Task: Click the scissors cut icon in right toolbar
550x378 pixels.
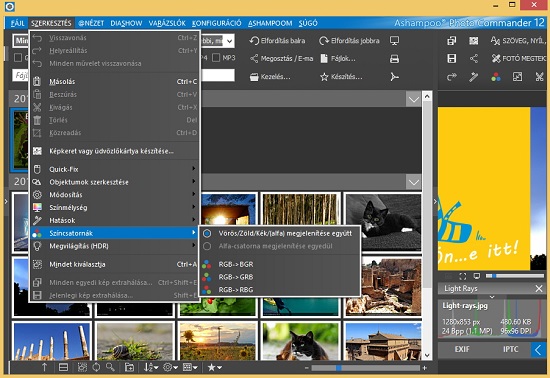Action: (539, 77)
